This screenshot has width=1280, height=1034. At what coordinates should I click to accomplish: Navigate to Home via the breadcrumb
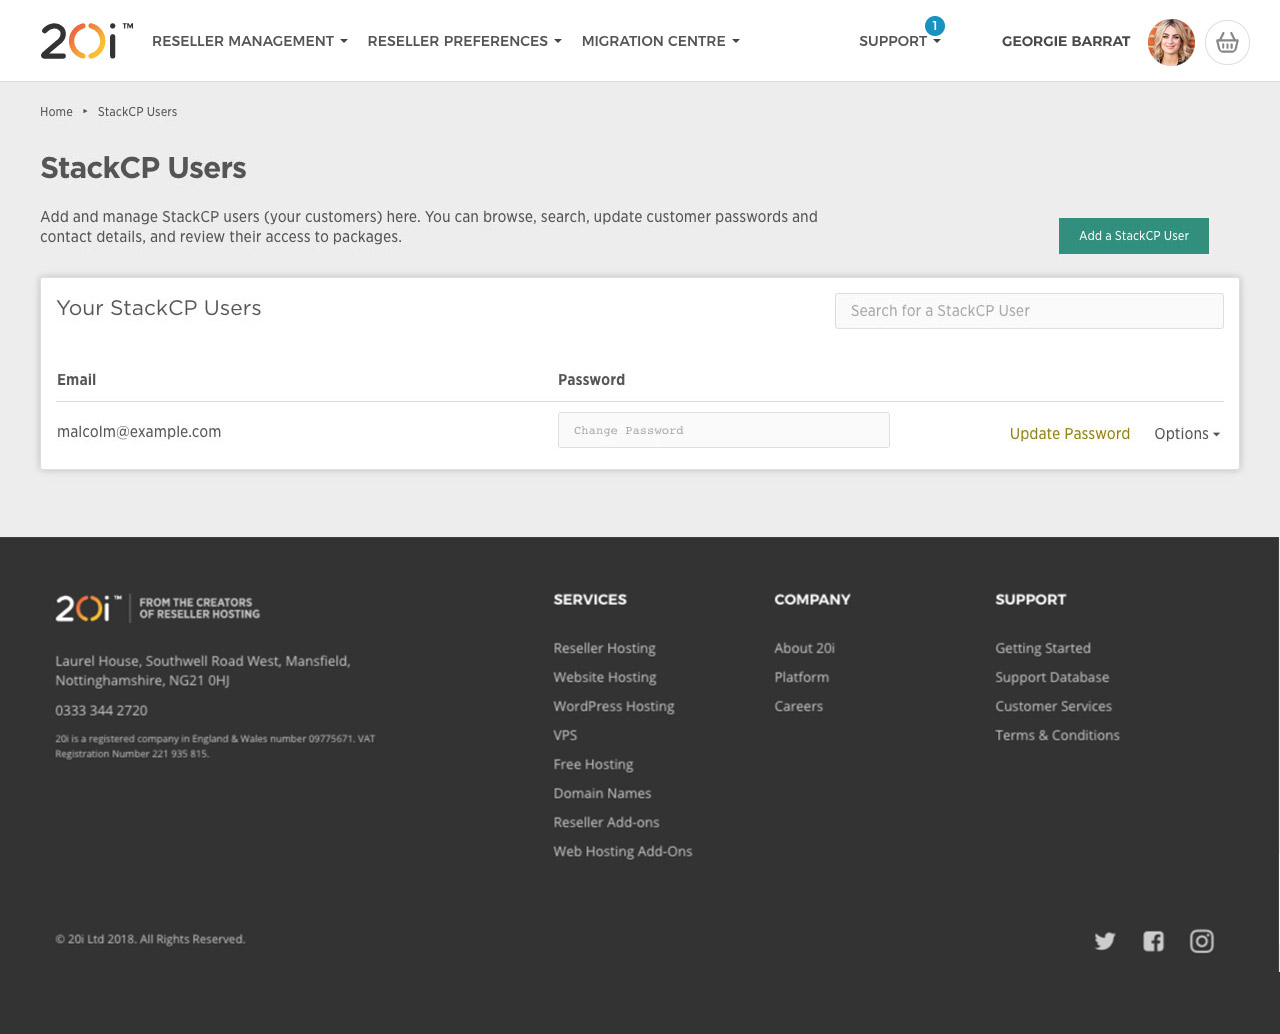tap(56, 111)
